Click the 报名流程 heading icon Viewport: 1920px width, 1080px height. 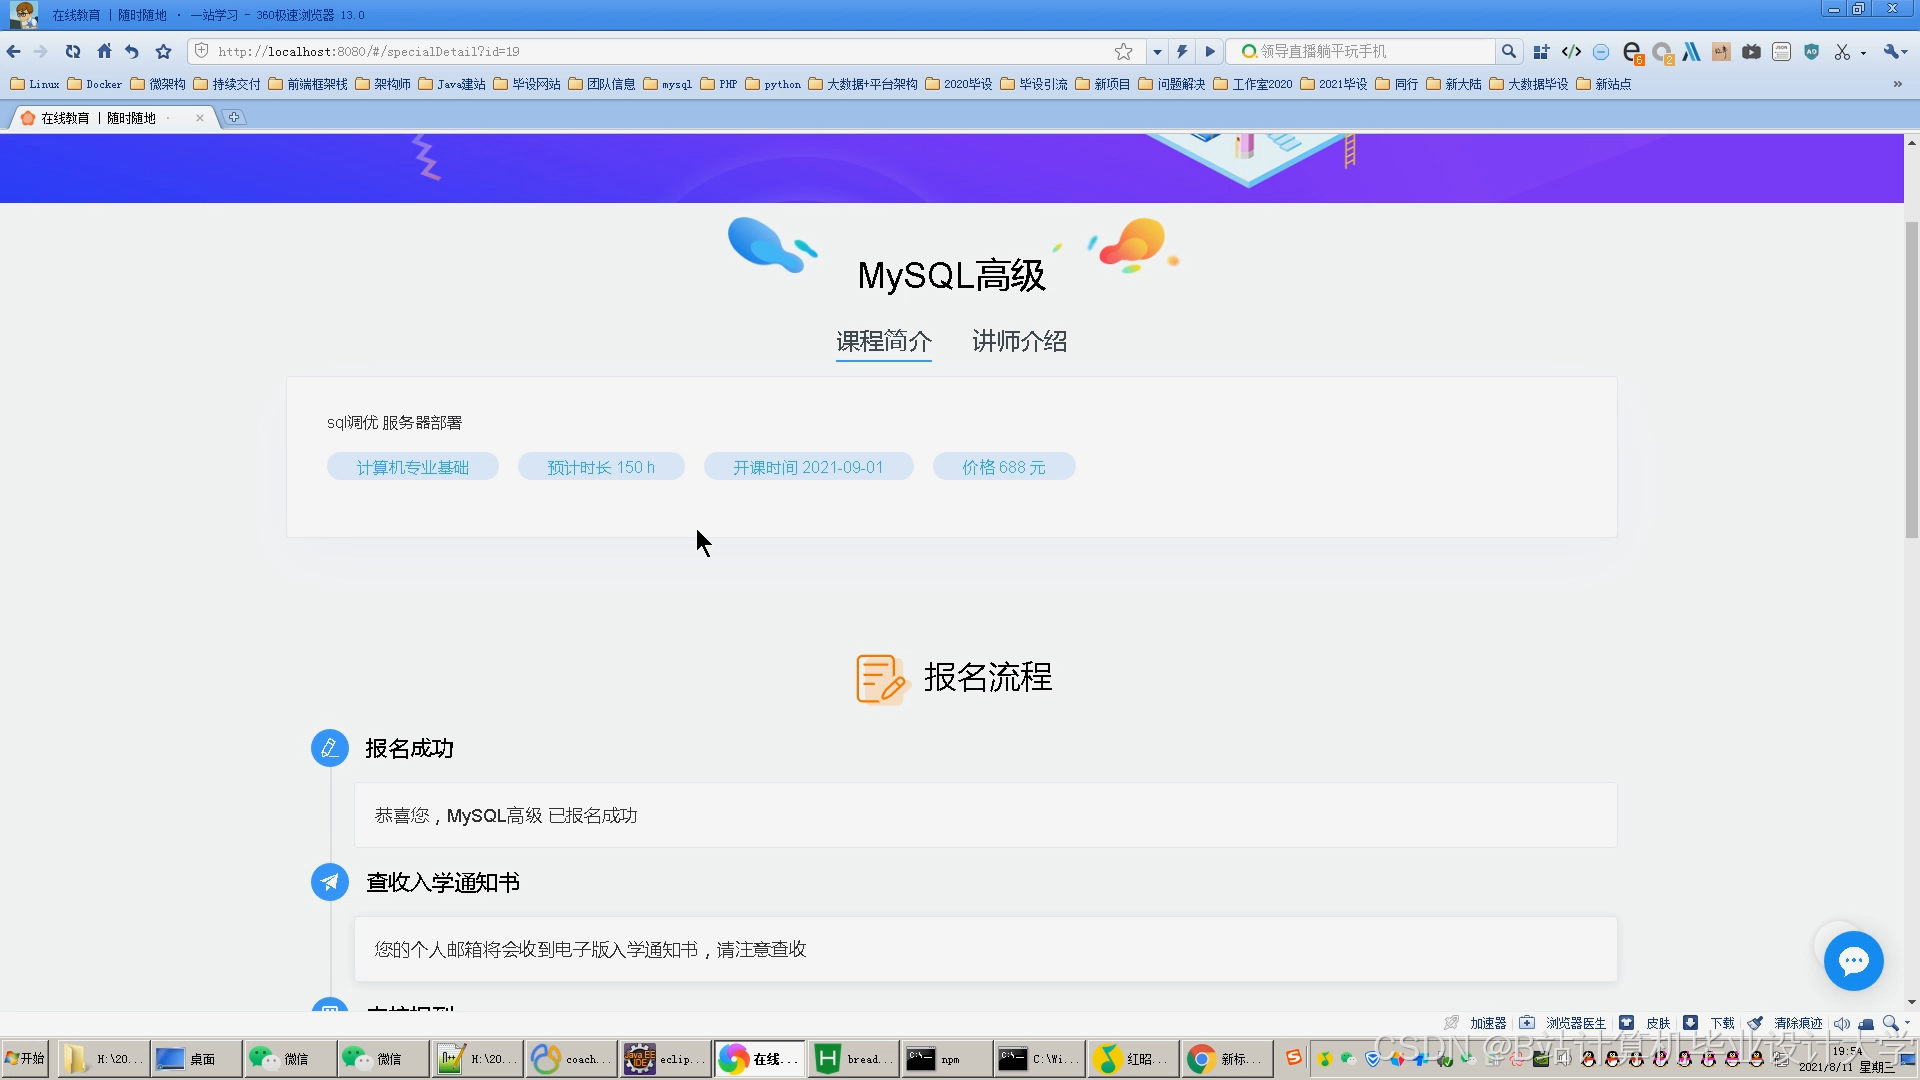click(881, 679)
